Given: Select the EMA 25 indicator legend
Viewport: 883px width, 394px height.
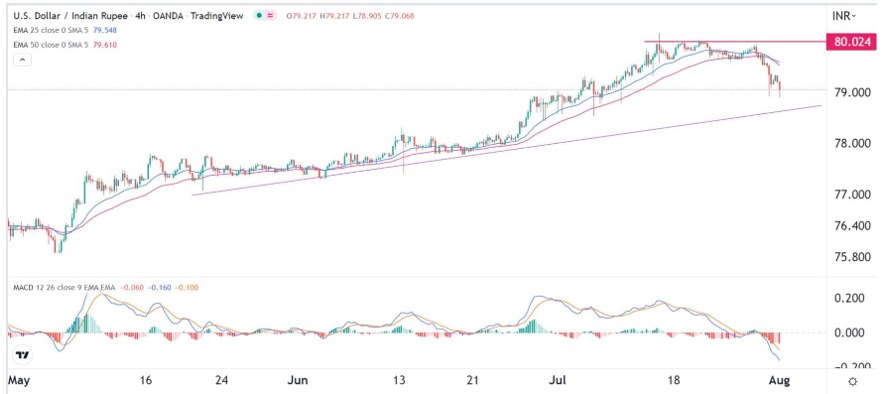Looking at the screenshot, I should pos(53,30).
